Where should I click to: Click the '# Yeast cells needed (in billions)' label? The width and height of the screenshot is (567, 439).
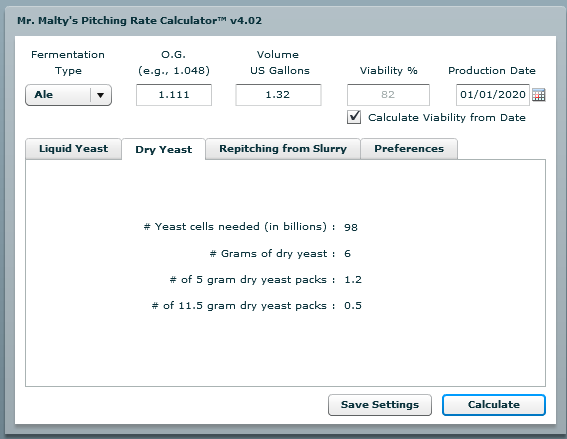(x=239, y=227)
